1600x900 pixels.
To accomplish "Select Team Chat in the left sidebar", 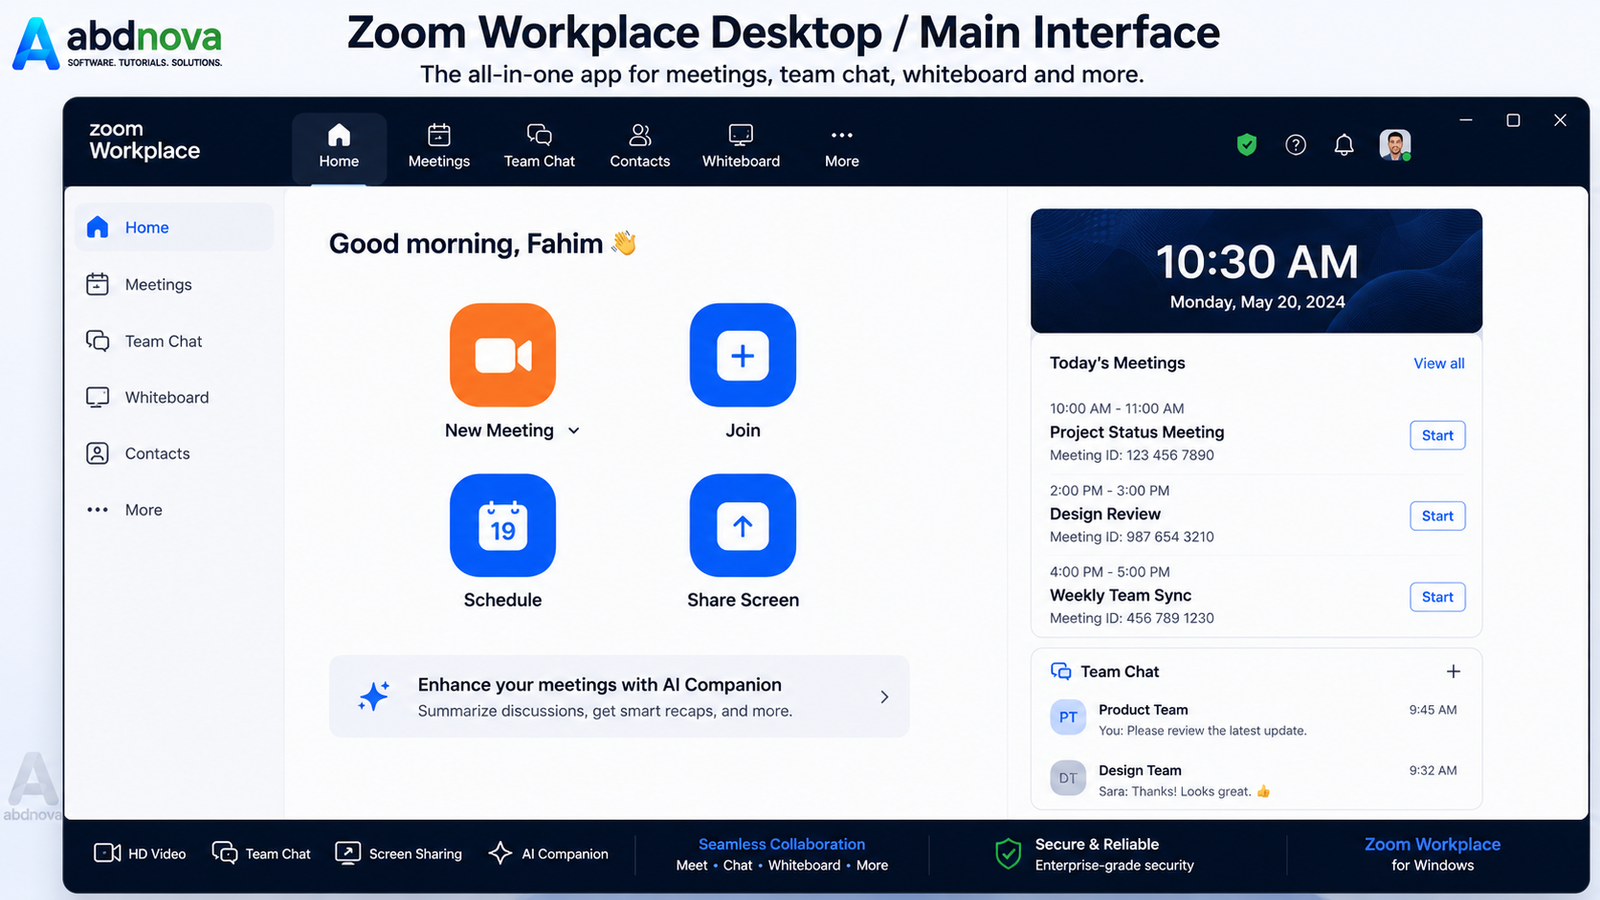I will click(174, 341).
